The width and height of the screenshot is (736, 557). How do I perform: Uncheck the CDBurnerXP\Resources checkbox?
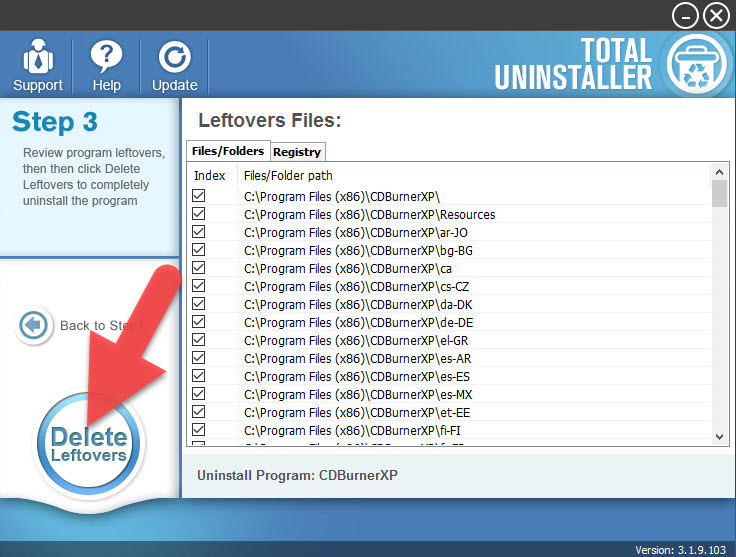click(199, 214)
